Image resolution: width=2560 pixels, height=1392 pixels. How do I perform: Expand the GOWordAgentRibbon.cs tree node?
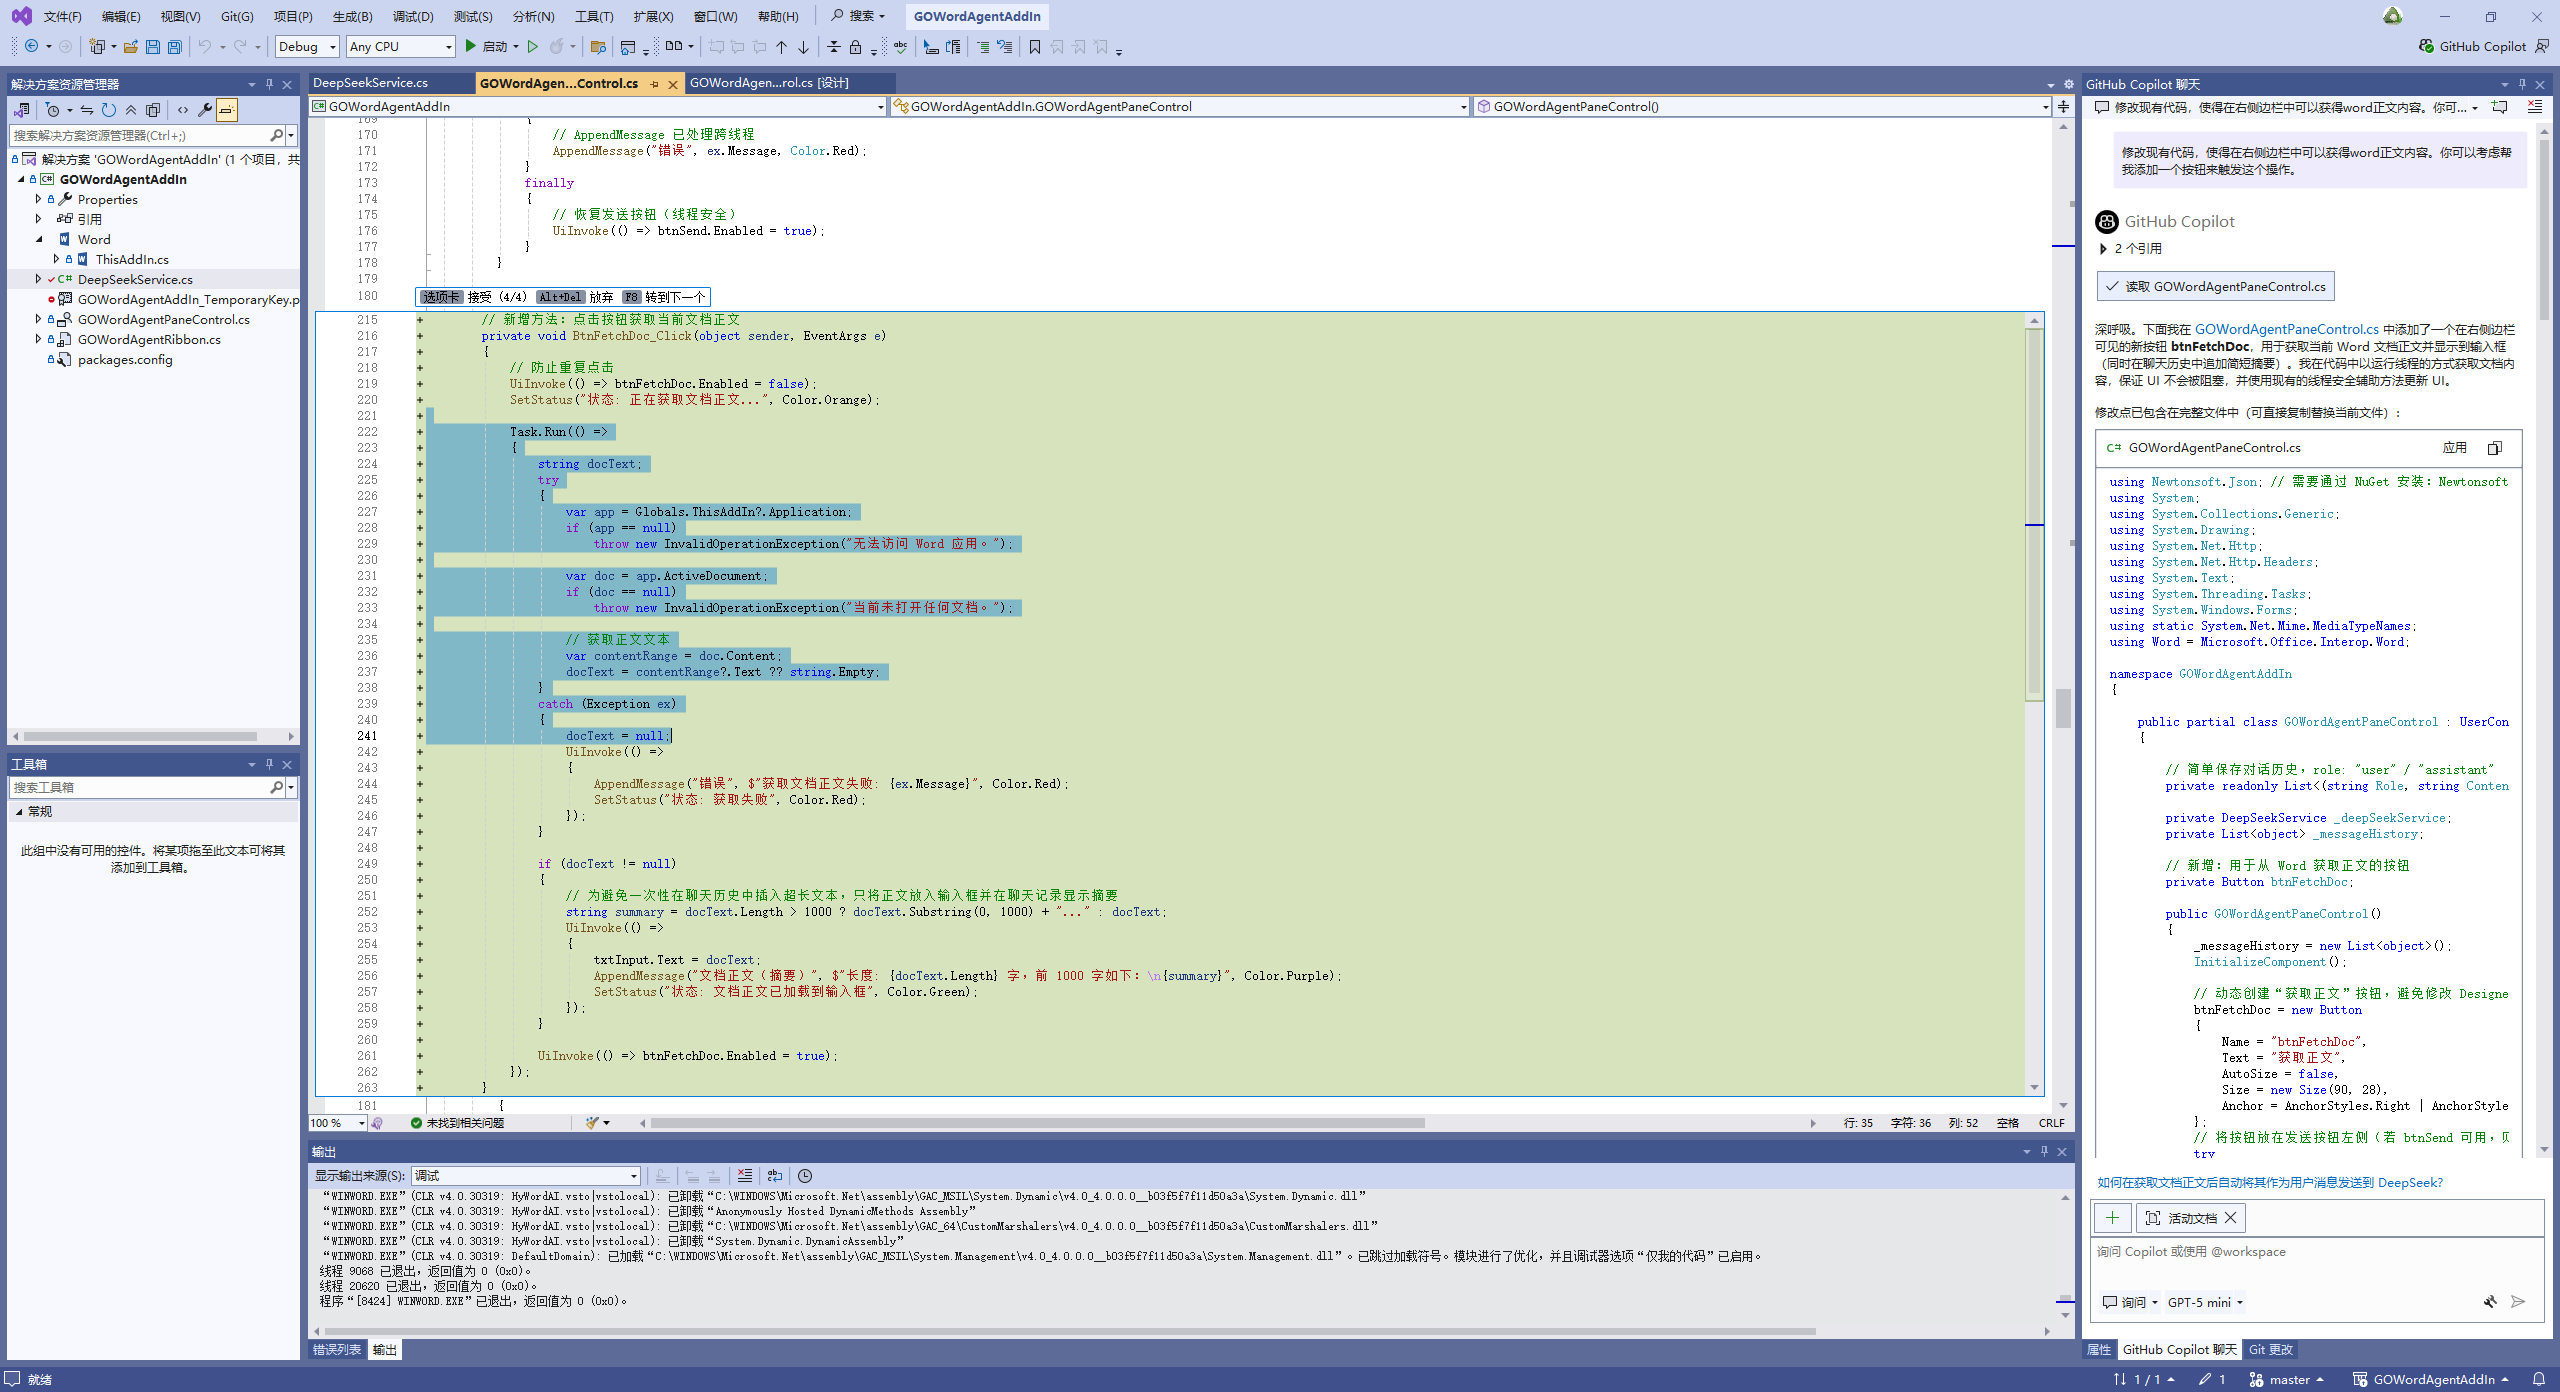click(38, 339)
